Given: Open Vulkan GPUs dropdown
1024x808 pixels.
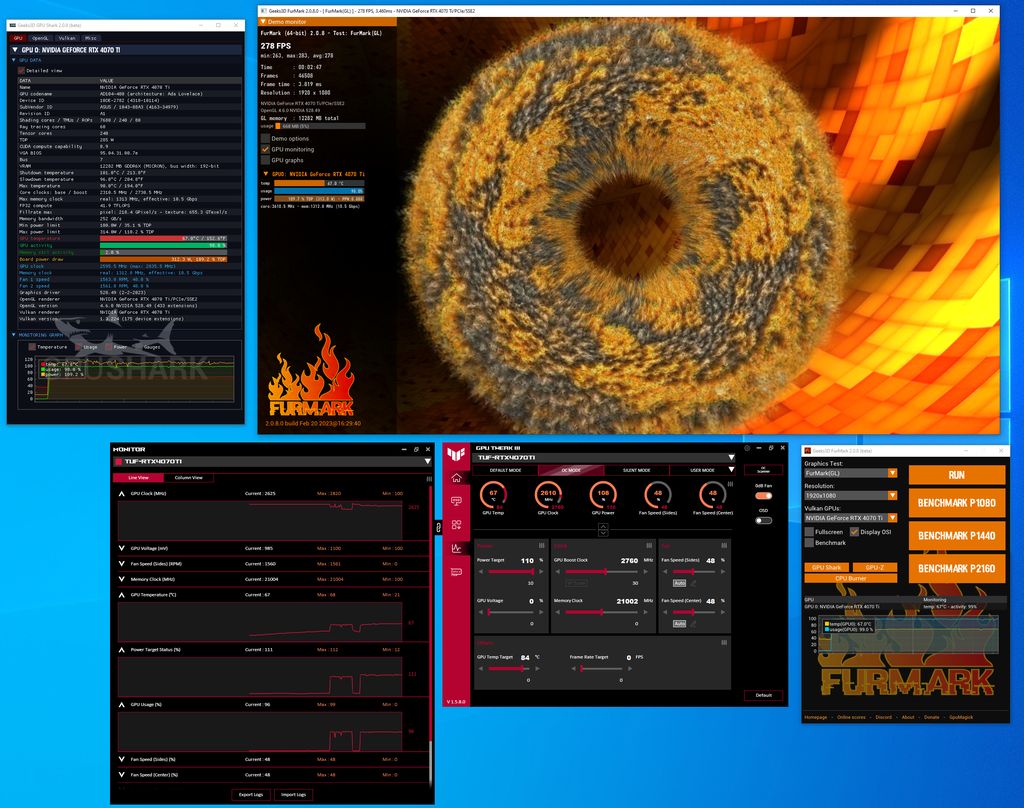Looking at the screenshot, I should point(851,518).
